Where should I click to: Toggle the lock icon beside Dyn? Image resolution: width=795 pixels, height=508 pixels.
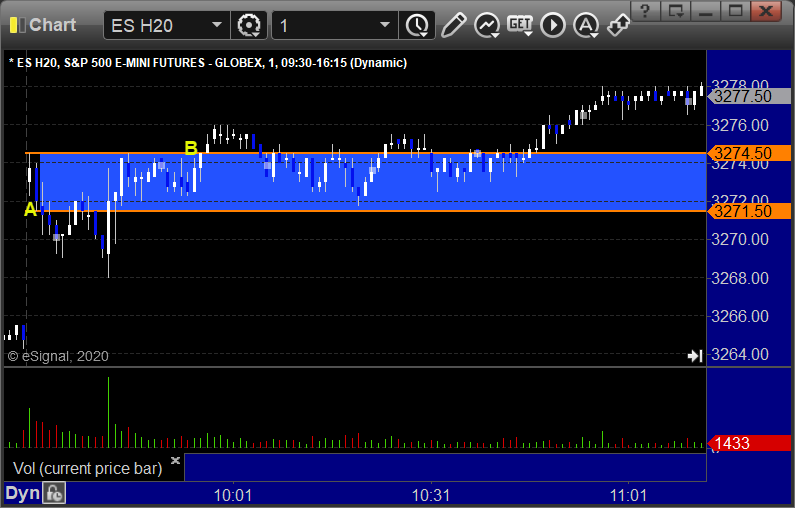point(54,493)
